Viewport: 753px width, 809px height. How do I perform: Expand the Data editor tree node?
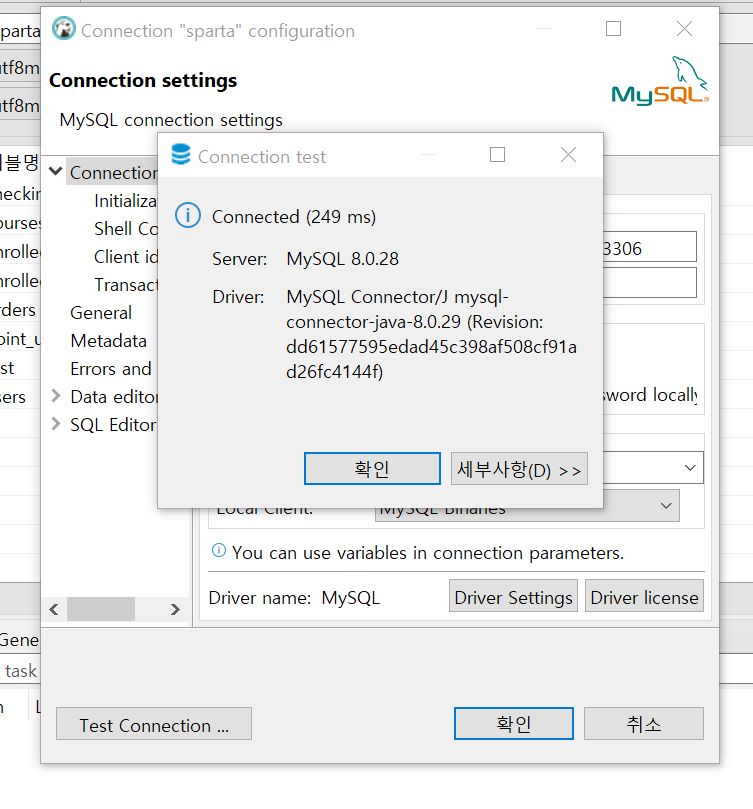56,396
